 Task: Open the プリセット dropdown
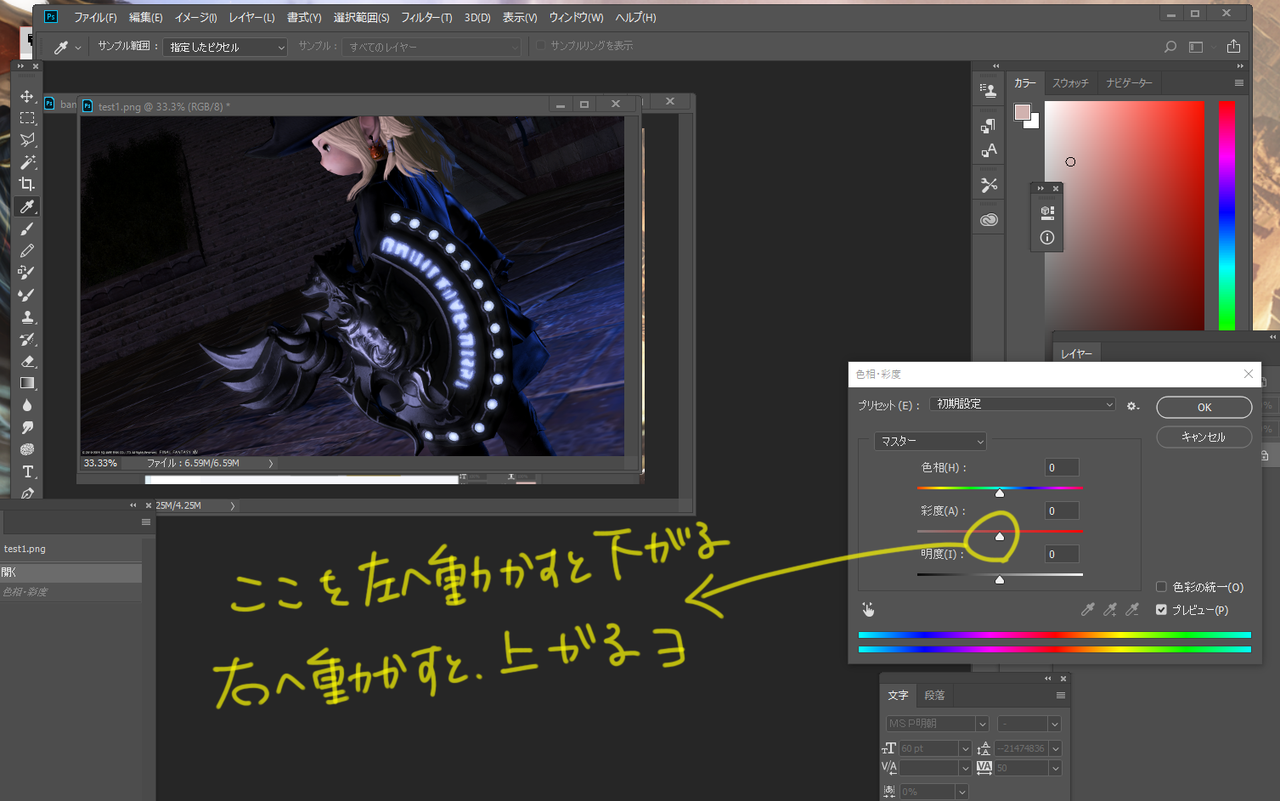pos(1022,404)
